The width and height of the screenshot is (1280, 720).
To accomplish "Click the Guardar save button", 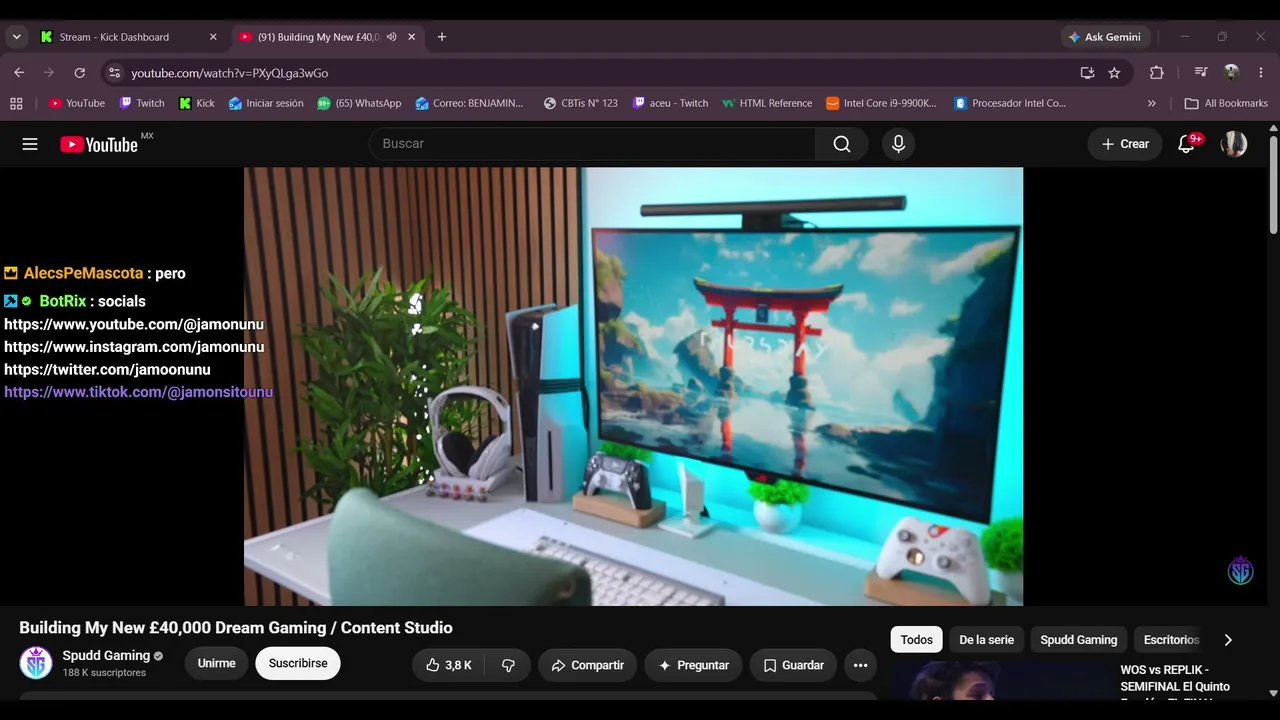I will (x=793, y=665).
